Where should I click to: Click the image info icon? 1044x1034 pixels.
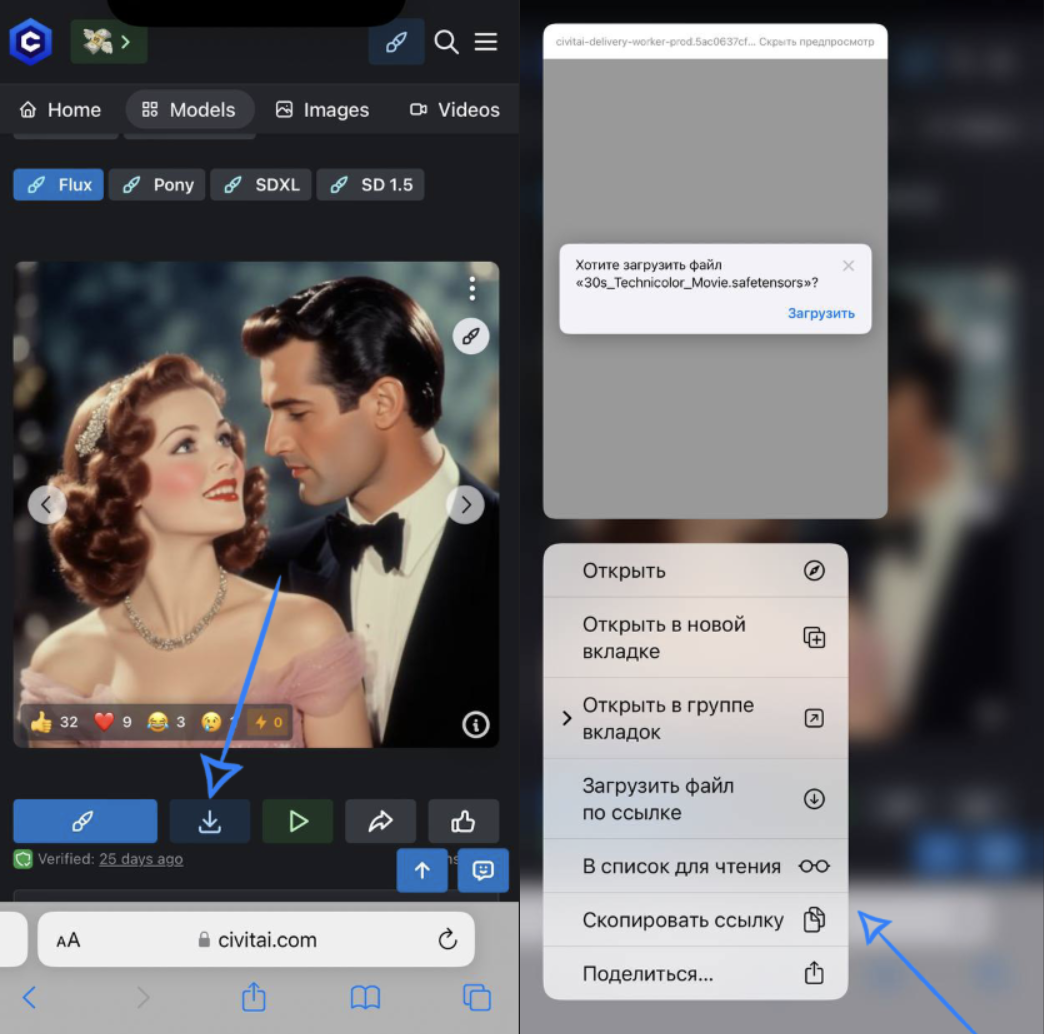click(475, 725)
